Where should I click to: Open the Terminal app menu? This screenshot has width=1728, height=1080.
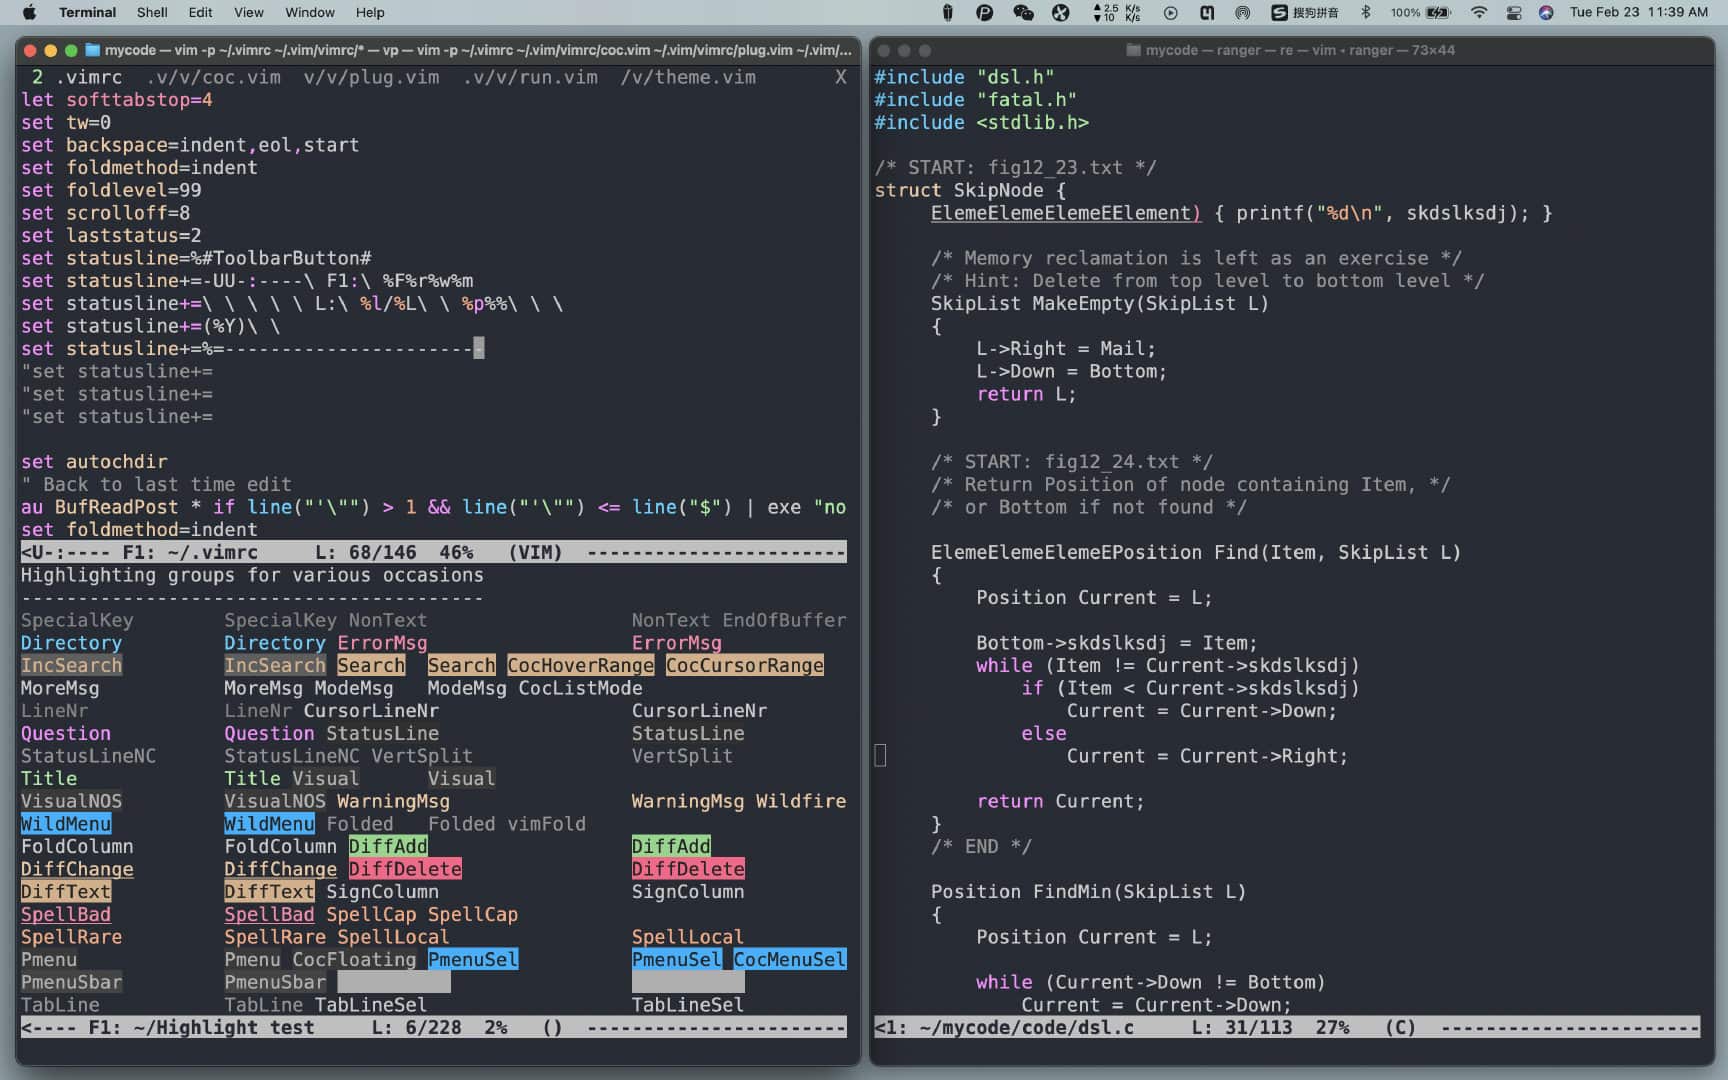(87, 12)
